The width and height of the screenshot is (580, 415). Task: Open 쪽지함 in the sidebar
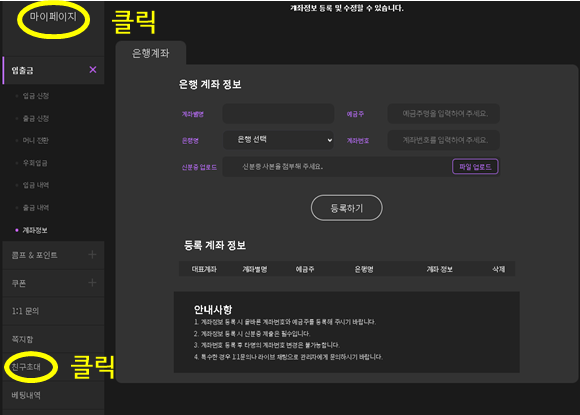22,339
